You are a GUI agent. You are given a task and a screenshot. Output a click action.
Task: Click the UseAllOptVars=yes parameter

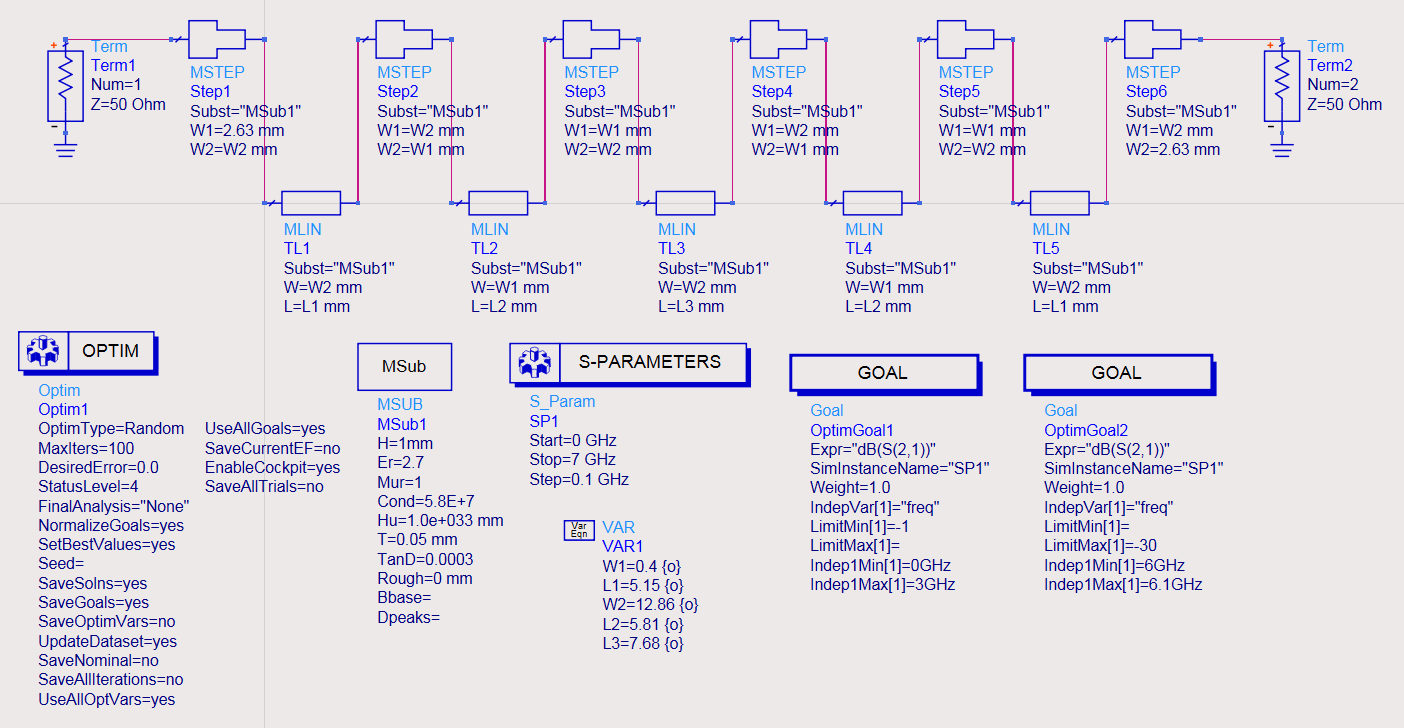coord(107,700)
